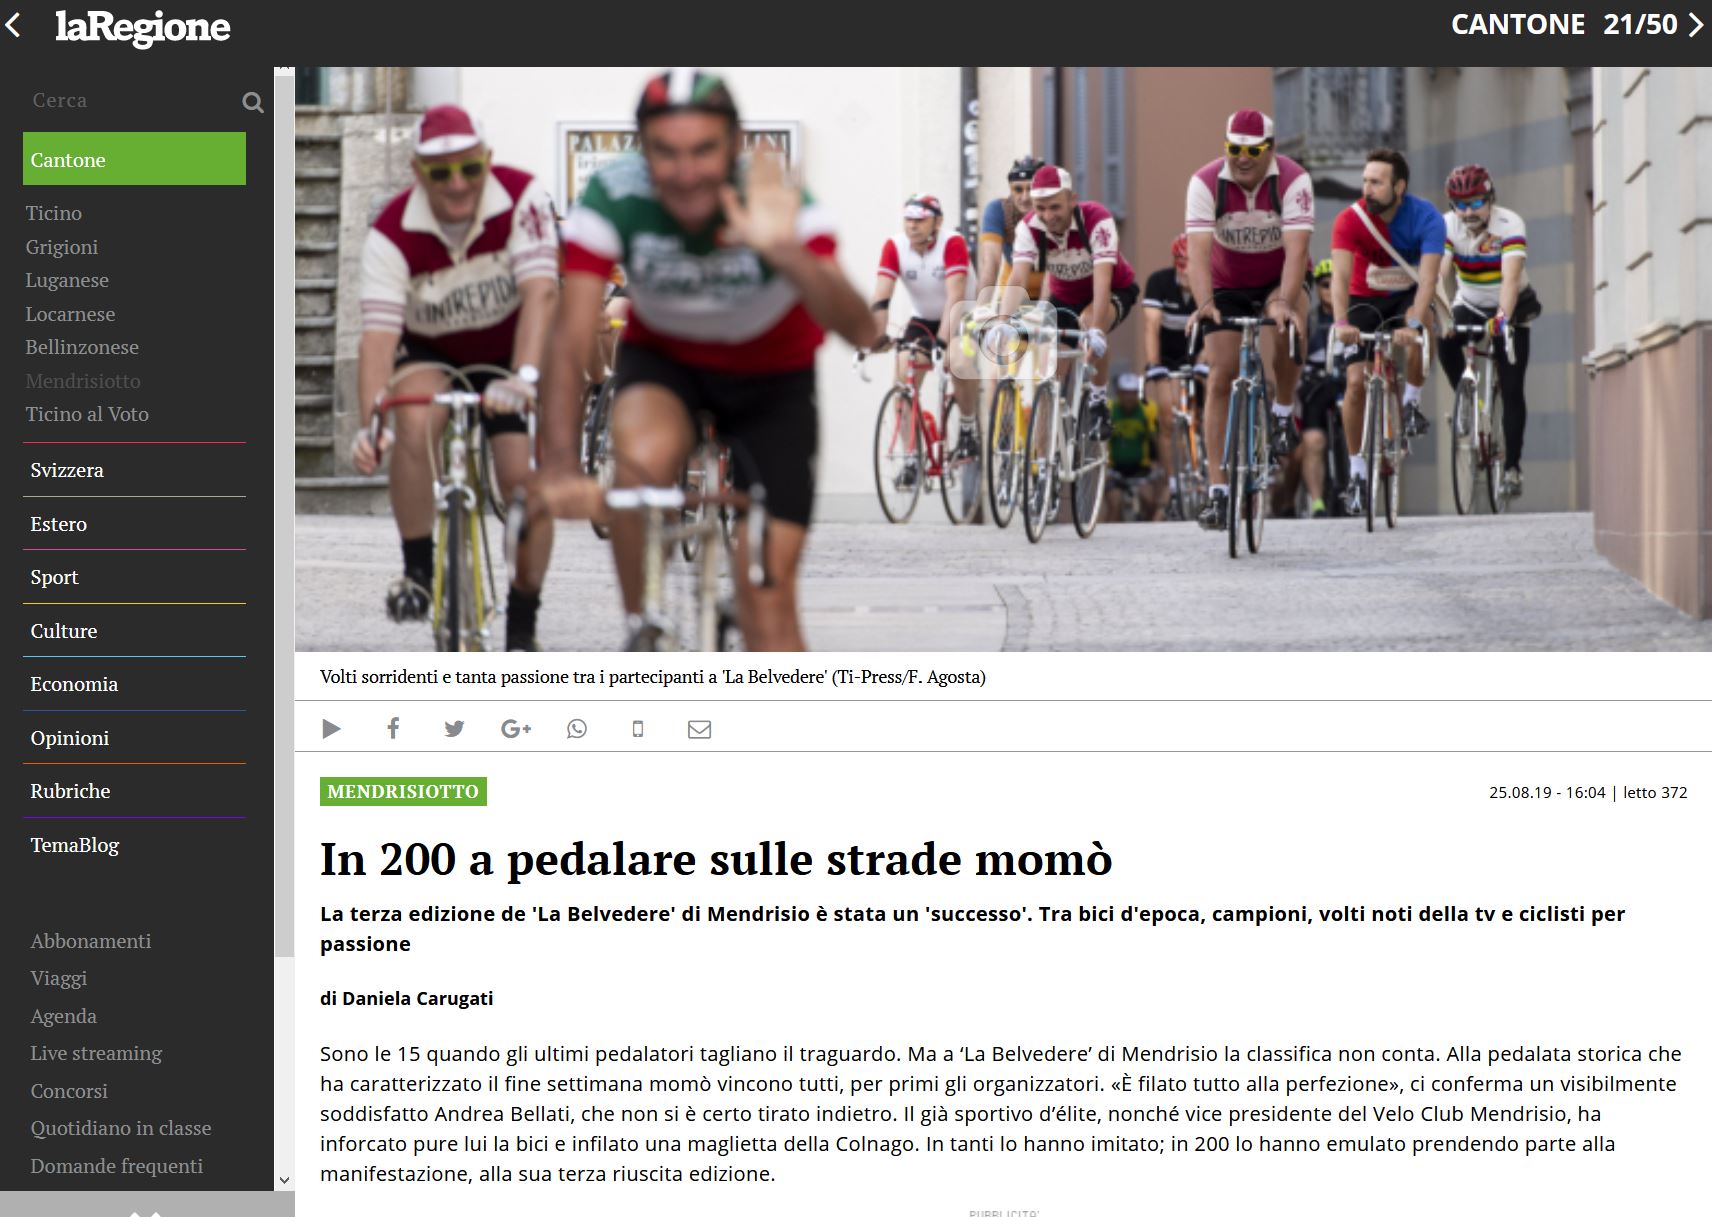The width and height of the screenshot is (1712, 1217).
Task: Click into the Cerca search field
Action: pos(130,100)
